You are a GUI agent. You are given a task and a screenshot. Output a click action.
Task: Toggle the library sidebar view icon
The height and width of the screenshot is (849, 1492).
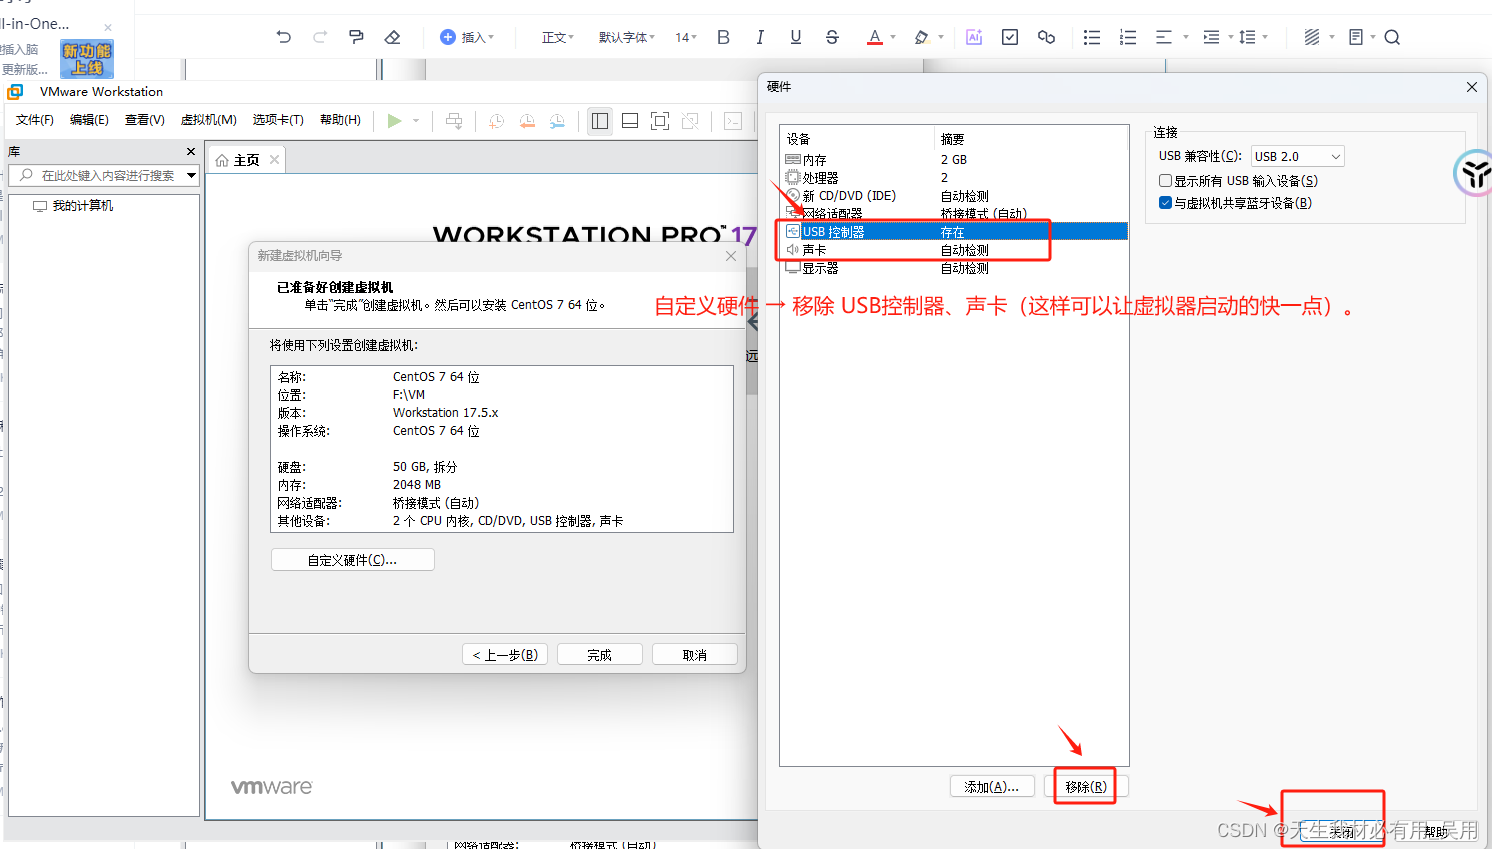pos(600,121)
